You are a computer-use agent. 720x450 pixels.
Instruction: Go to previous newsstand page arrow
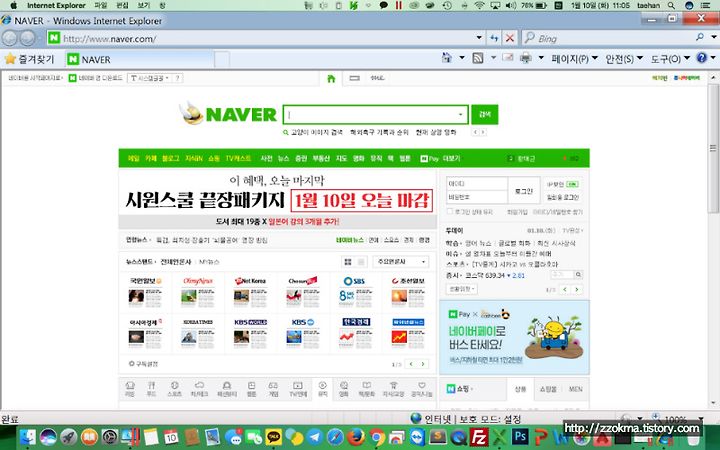coord(411,364)
